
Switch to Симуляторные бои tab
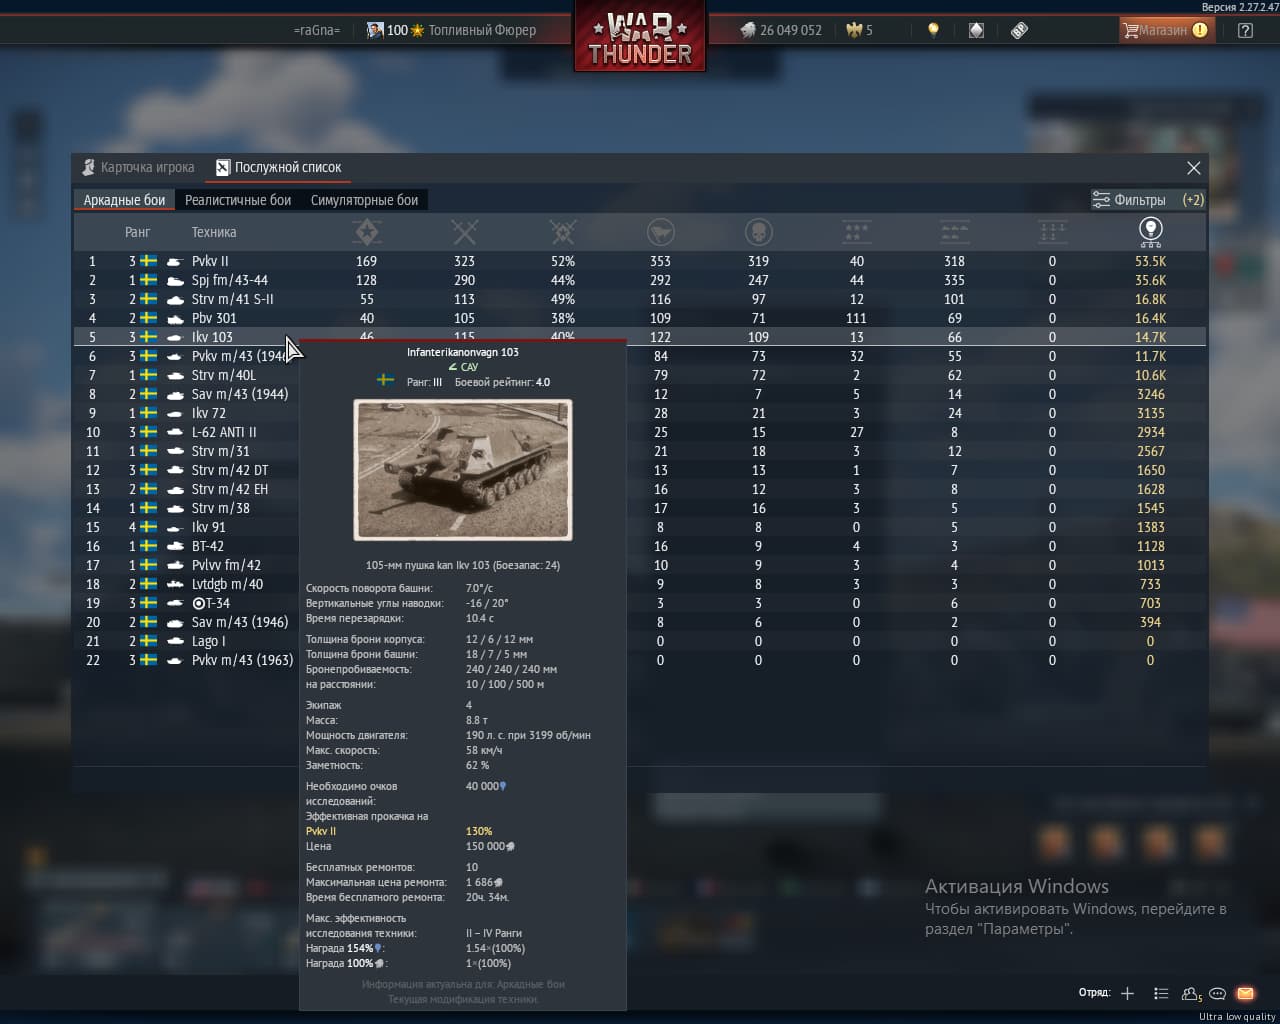point(364,200)
